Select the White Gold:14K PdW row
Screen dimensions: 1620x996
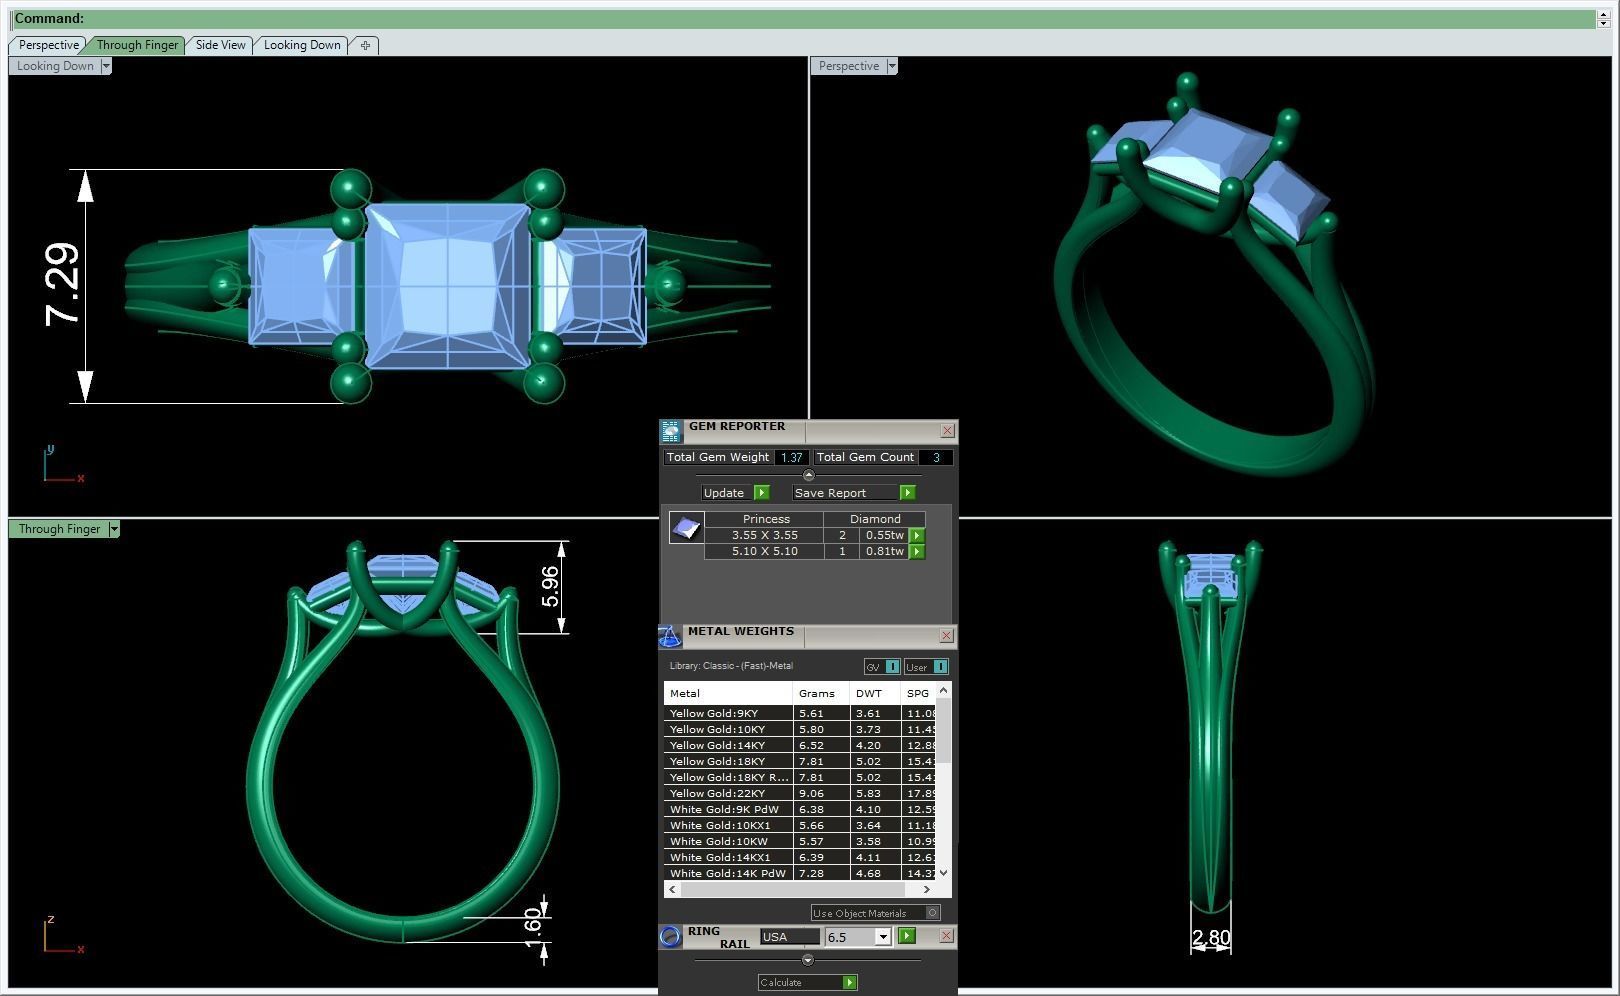click(801, 873)
